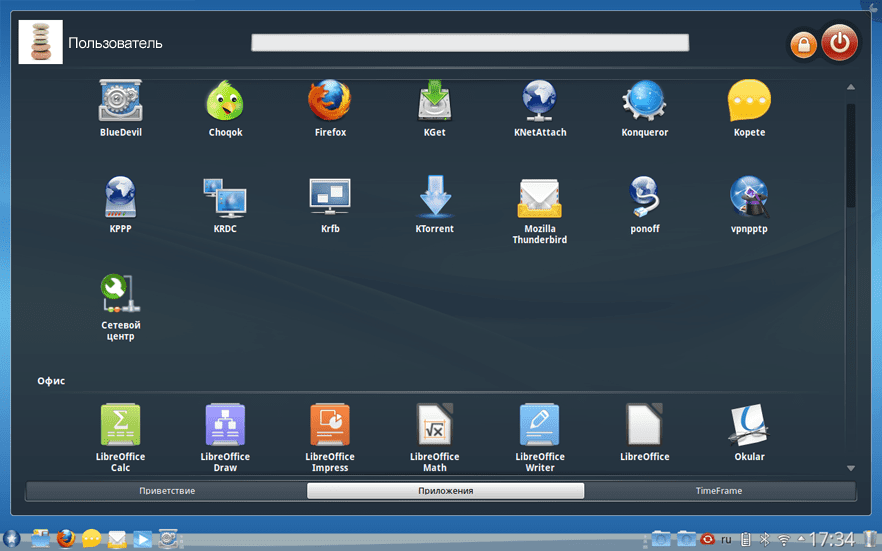The width and height of the screenshot is (882, 551).
Task: Click the Firefox icon in taskbar
Action: click(x=66, y=539)
